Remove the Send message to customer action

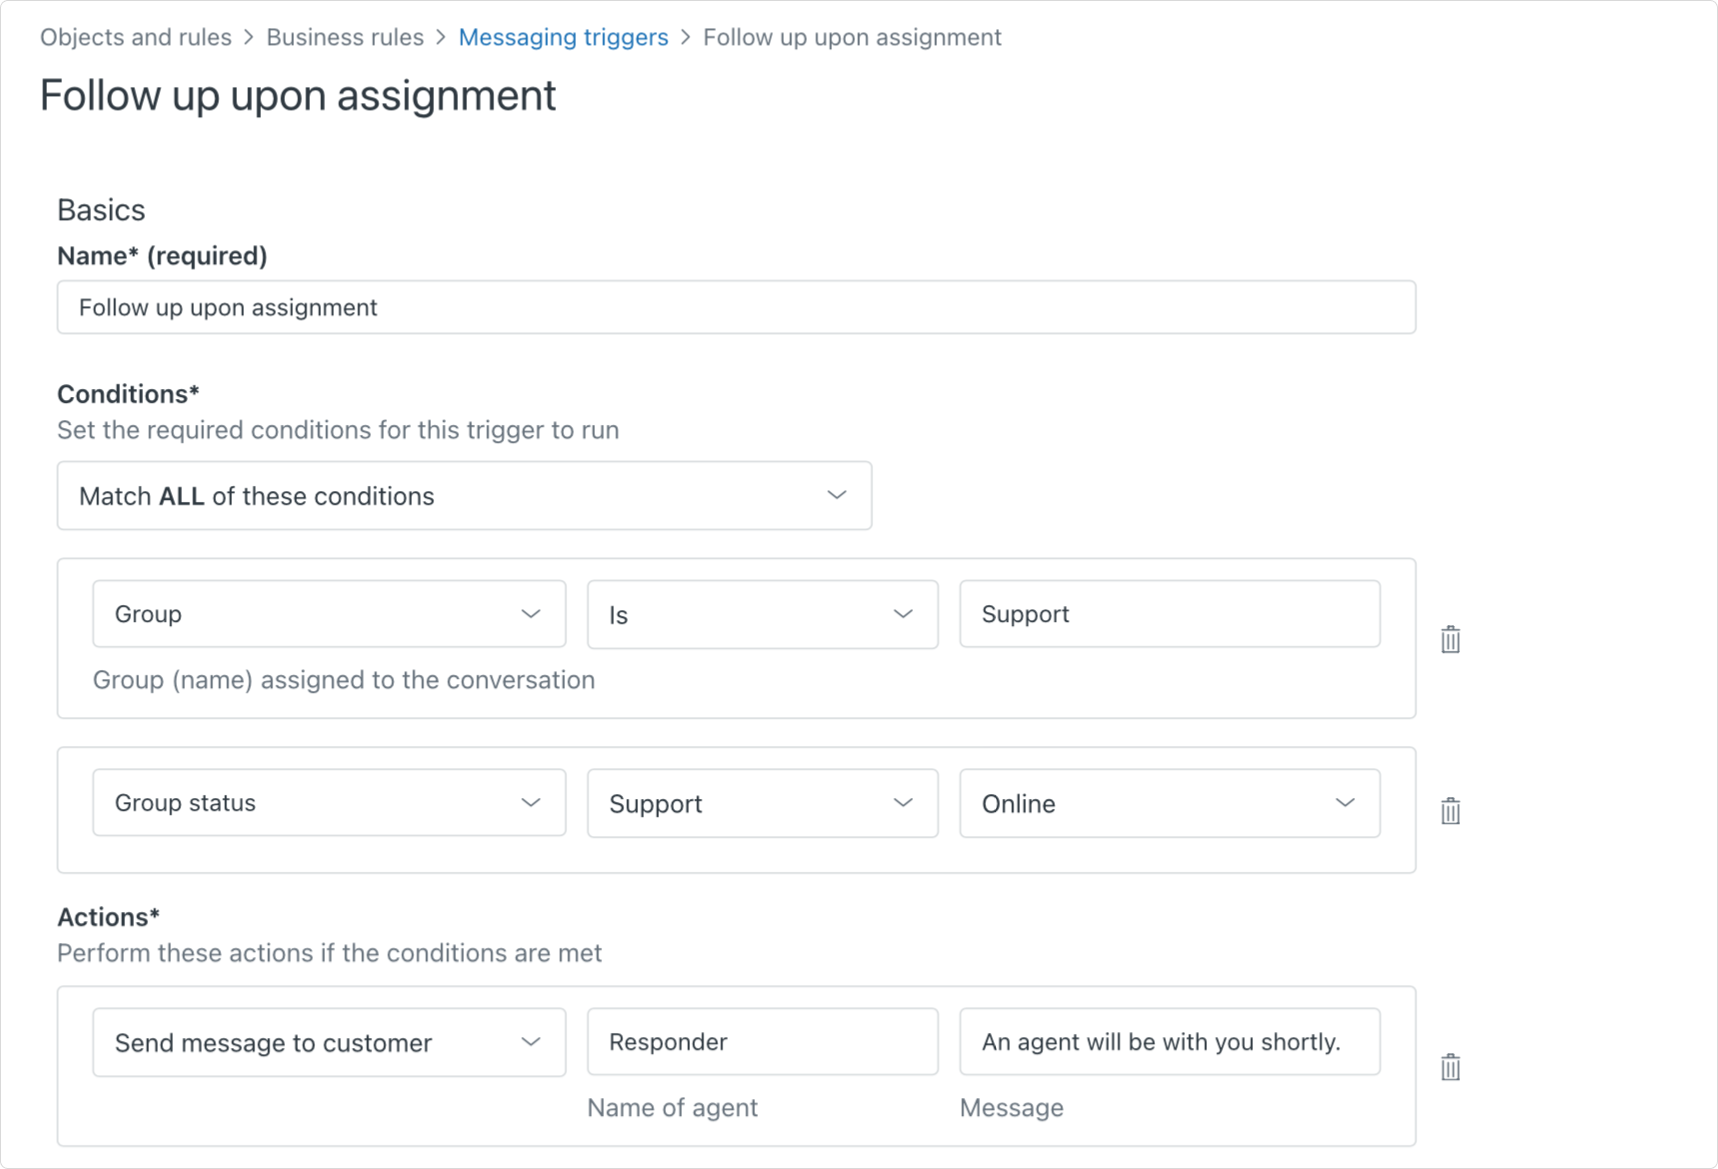click(x=1450, y=1067)
